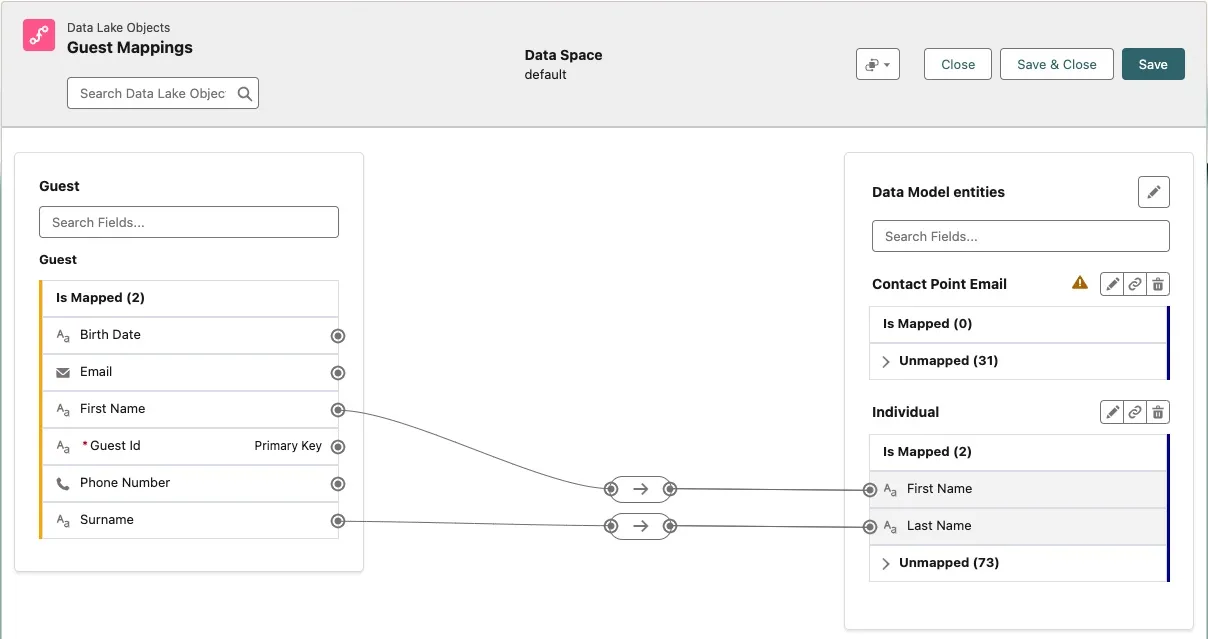The width and height of the screenshot is (1208, 639).
Task: Open relationship link for Contact Point Email
Action: tap(1134, 284)
